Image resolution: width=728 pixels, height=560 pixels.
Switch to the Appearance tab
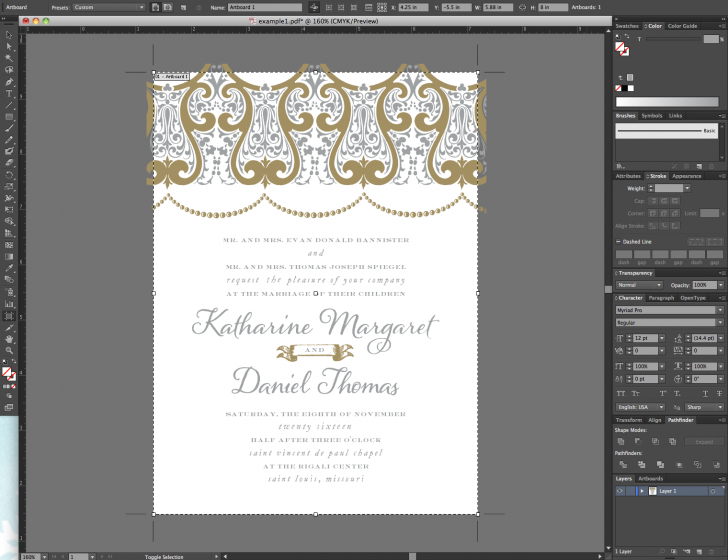[x=686, y=176]
